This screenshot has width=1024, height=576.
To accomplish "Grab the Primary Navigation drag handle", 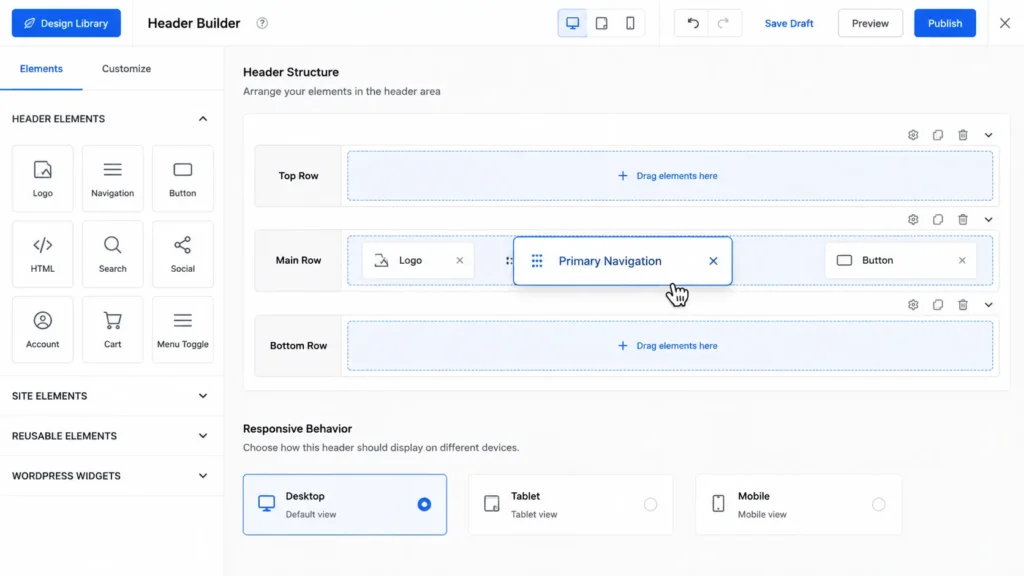I will (x=537, y=261).
